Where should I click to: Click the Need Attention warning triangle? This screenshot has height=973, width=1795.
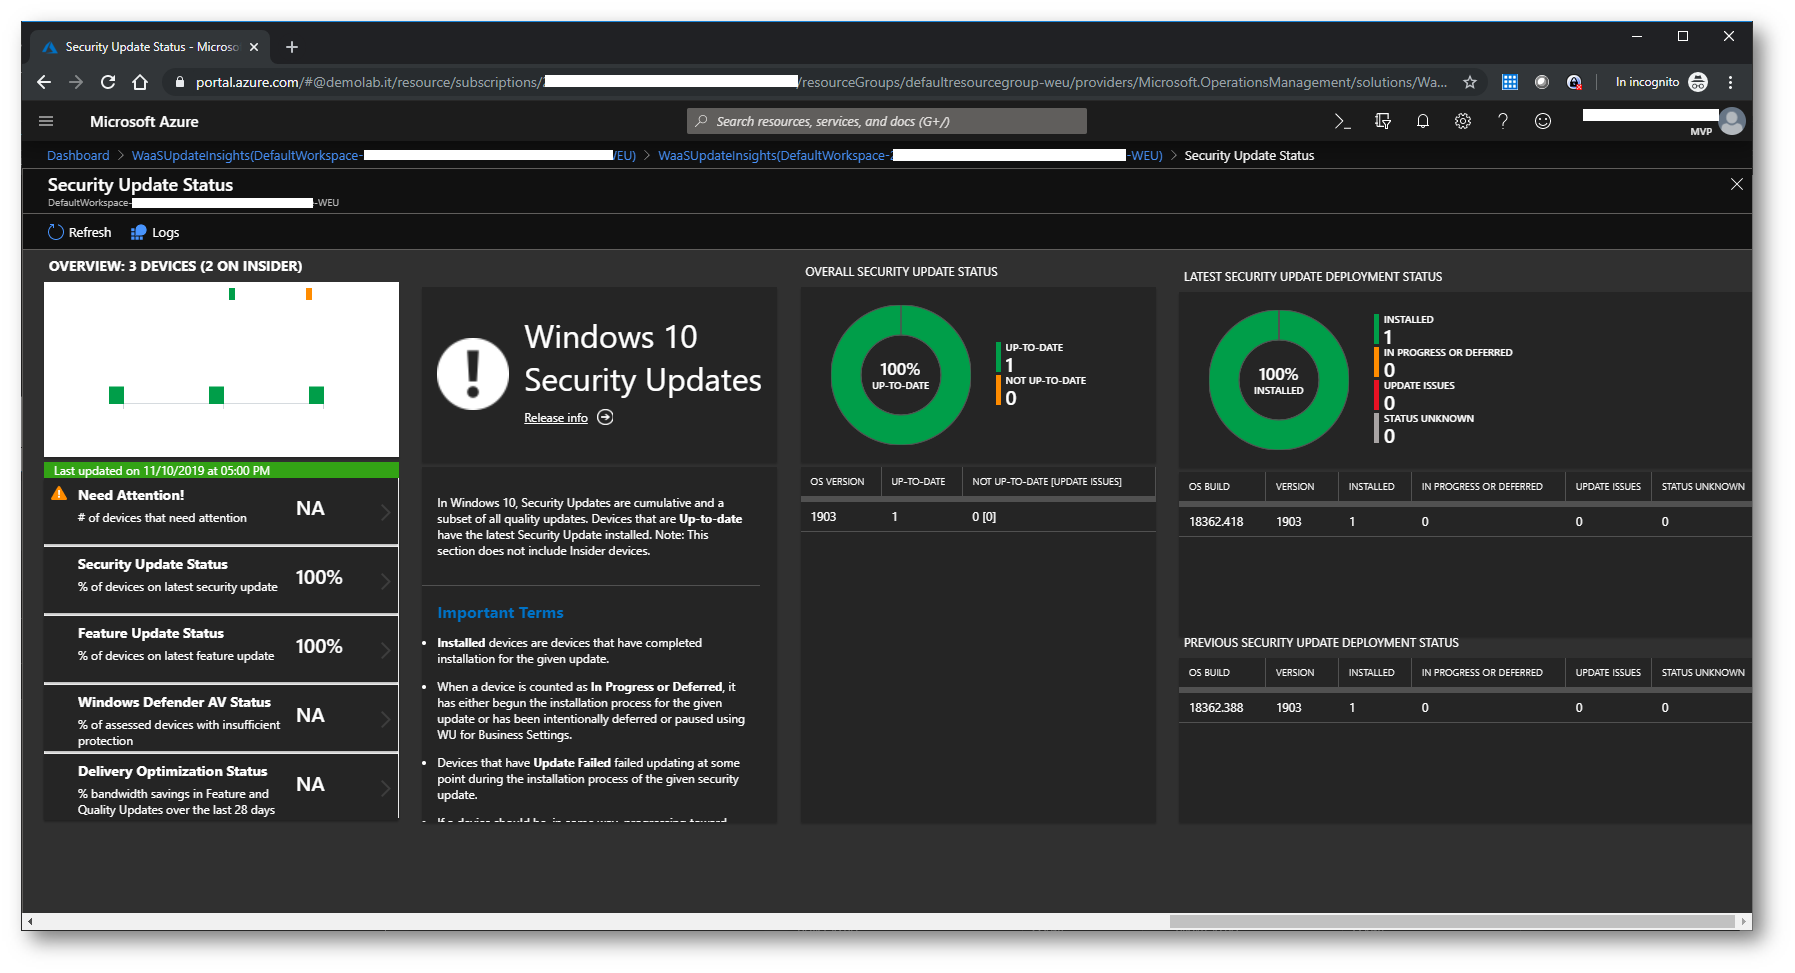tap(59, 494)
